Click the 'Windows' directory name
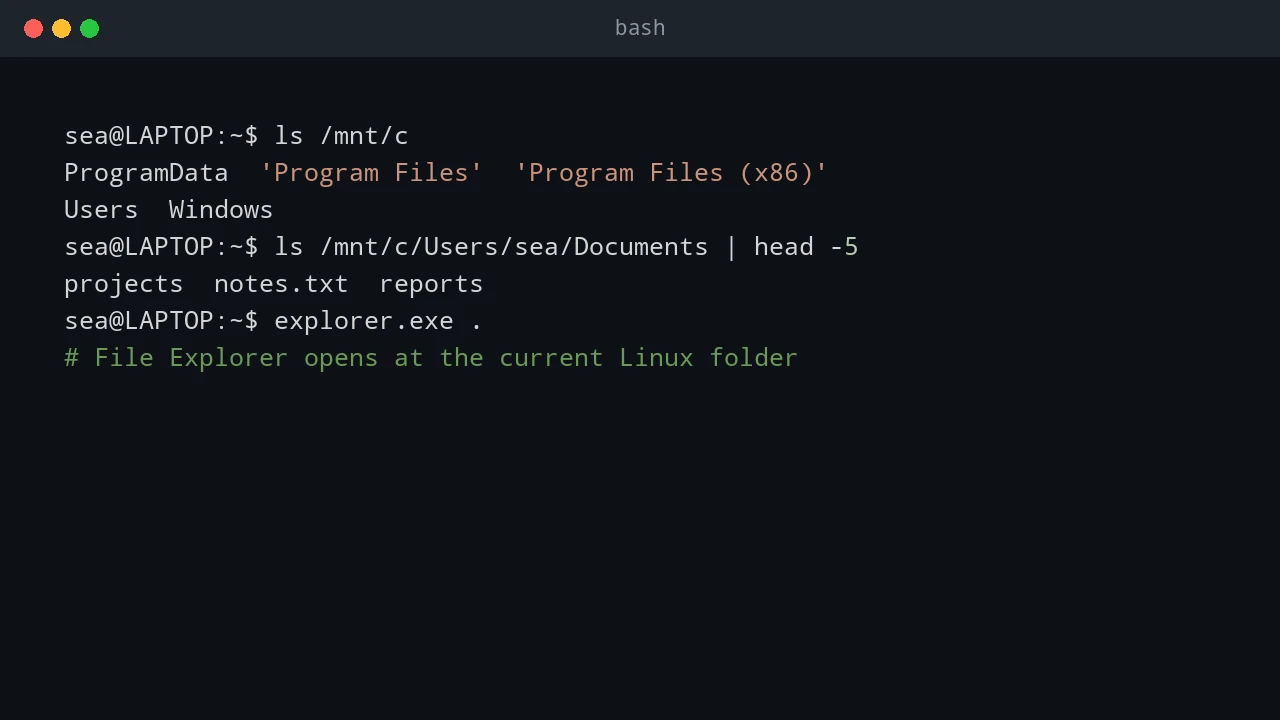The height and width of the screenshot is (720, 1280). pos(221,209)
